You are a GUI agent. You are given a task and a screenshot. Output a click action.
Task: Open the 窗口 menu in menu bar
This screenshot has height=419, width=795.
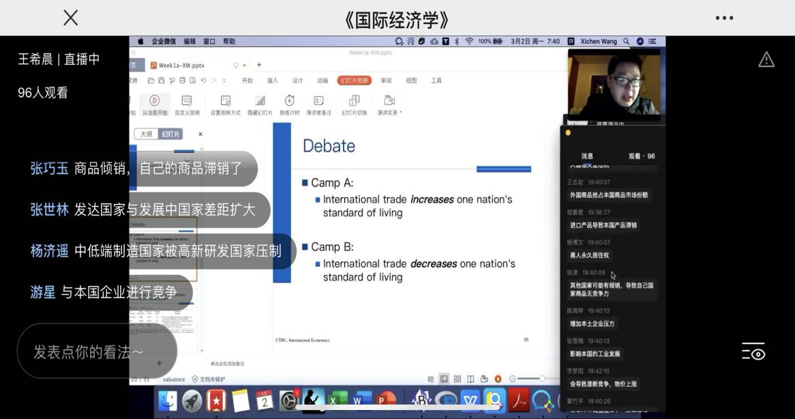[x=209, y=42]
